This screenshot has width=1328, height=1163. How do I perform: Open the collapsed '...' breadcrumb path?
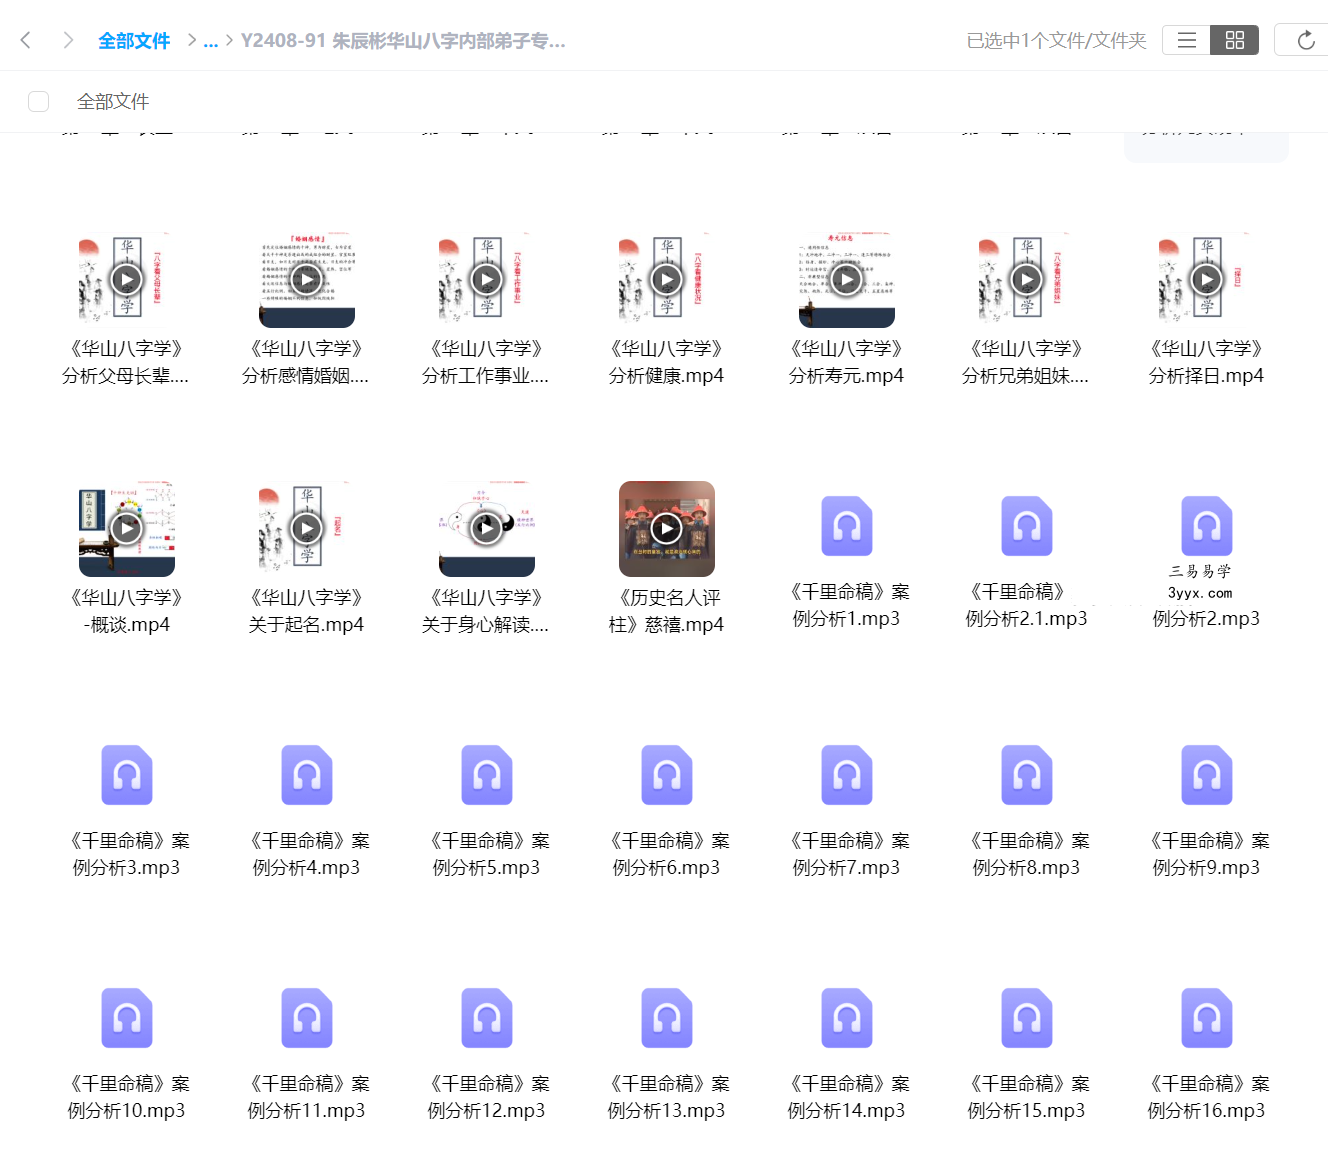pyautogui.click(x=210, y=41)
